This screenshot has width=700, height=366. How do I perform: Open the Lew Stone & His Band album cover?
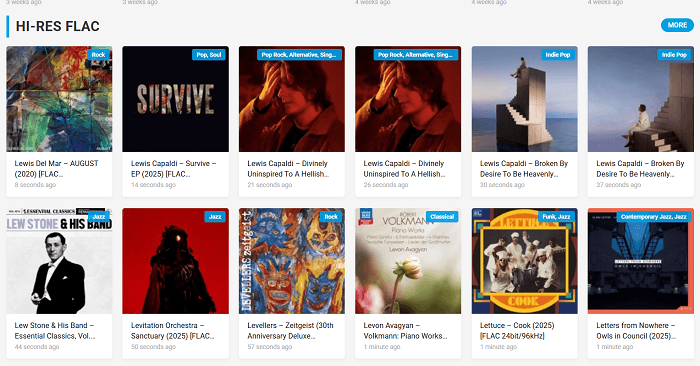click(59, 261)
